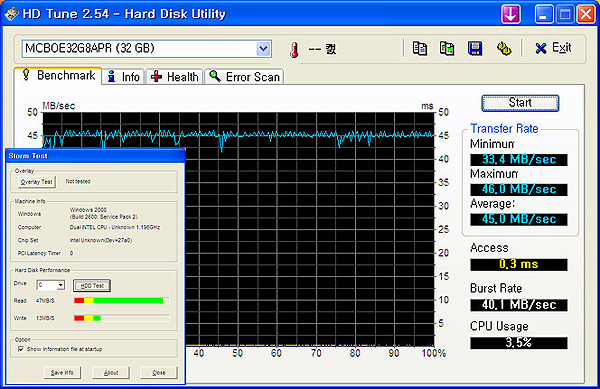Switch to the Info tab

pos(124,77)
